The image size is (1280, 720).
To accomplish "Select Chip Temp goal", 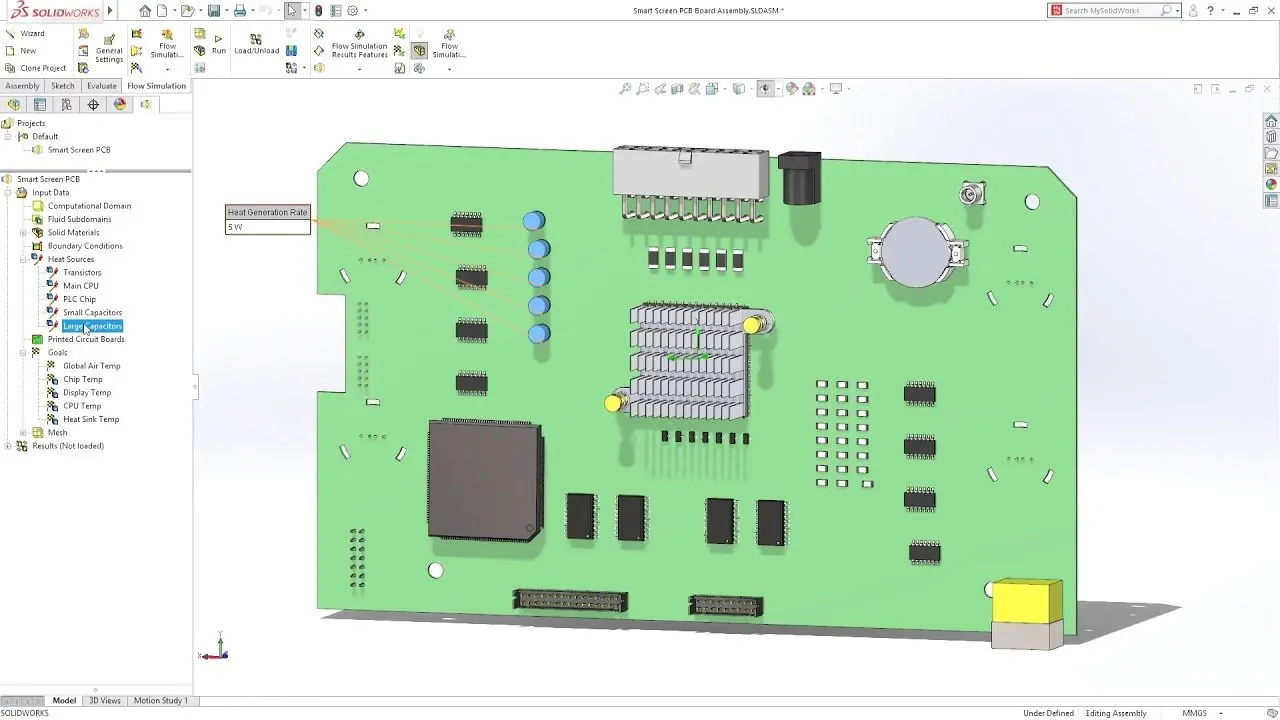I will (x=83, y=379).
